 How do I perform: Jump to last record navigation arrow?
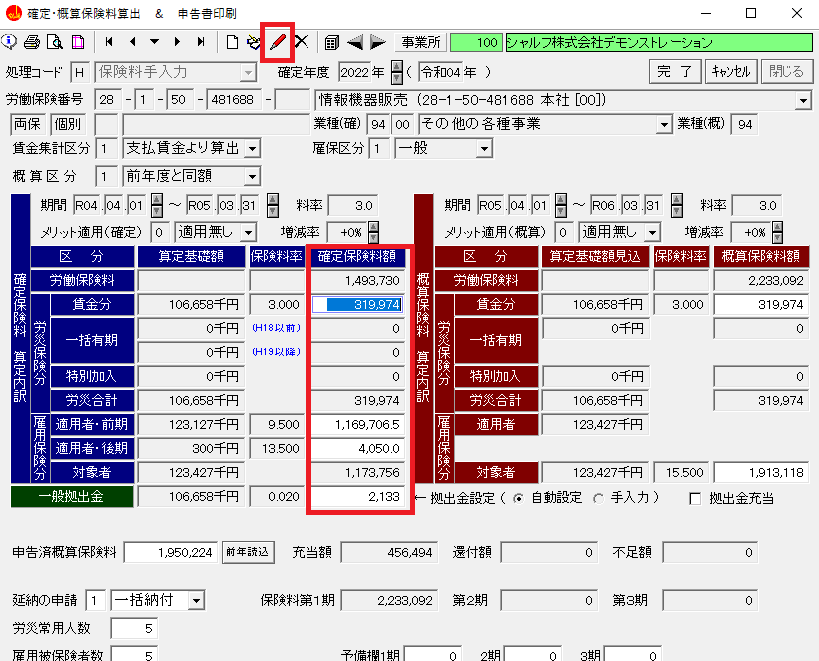[x=201, y=42]
